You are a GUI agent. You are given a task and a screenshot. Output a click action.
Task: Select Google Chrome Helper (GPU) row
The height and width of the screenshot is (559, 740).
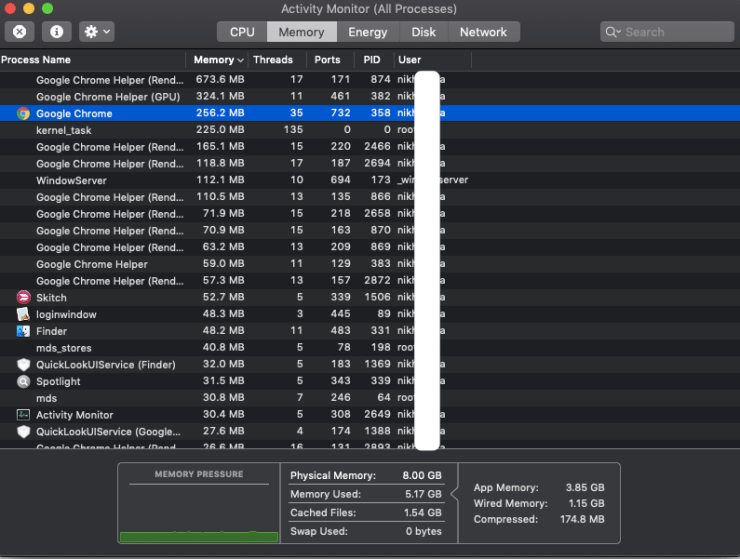[370, 96]
